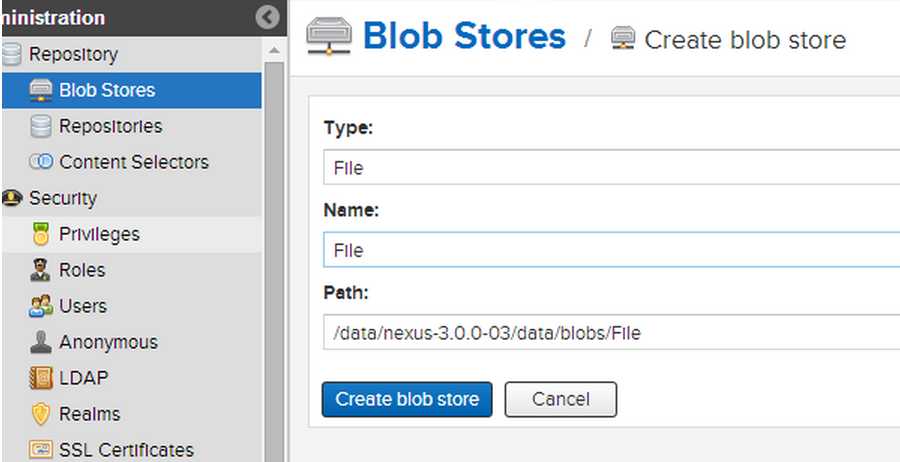Click the Roles person icon
Image resolution: width=900 pixels, height=462 pixels.
pyautogui.click(x=40, y=270)
